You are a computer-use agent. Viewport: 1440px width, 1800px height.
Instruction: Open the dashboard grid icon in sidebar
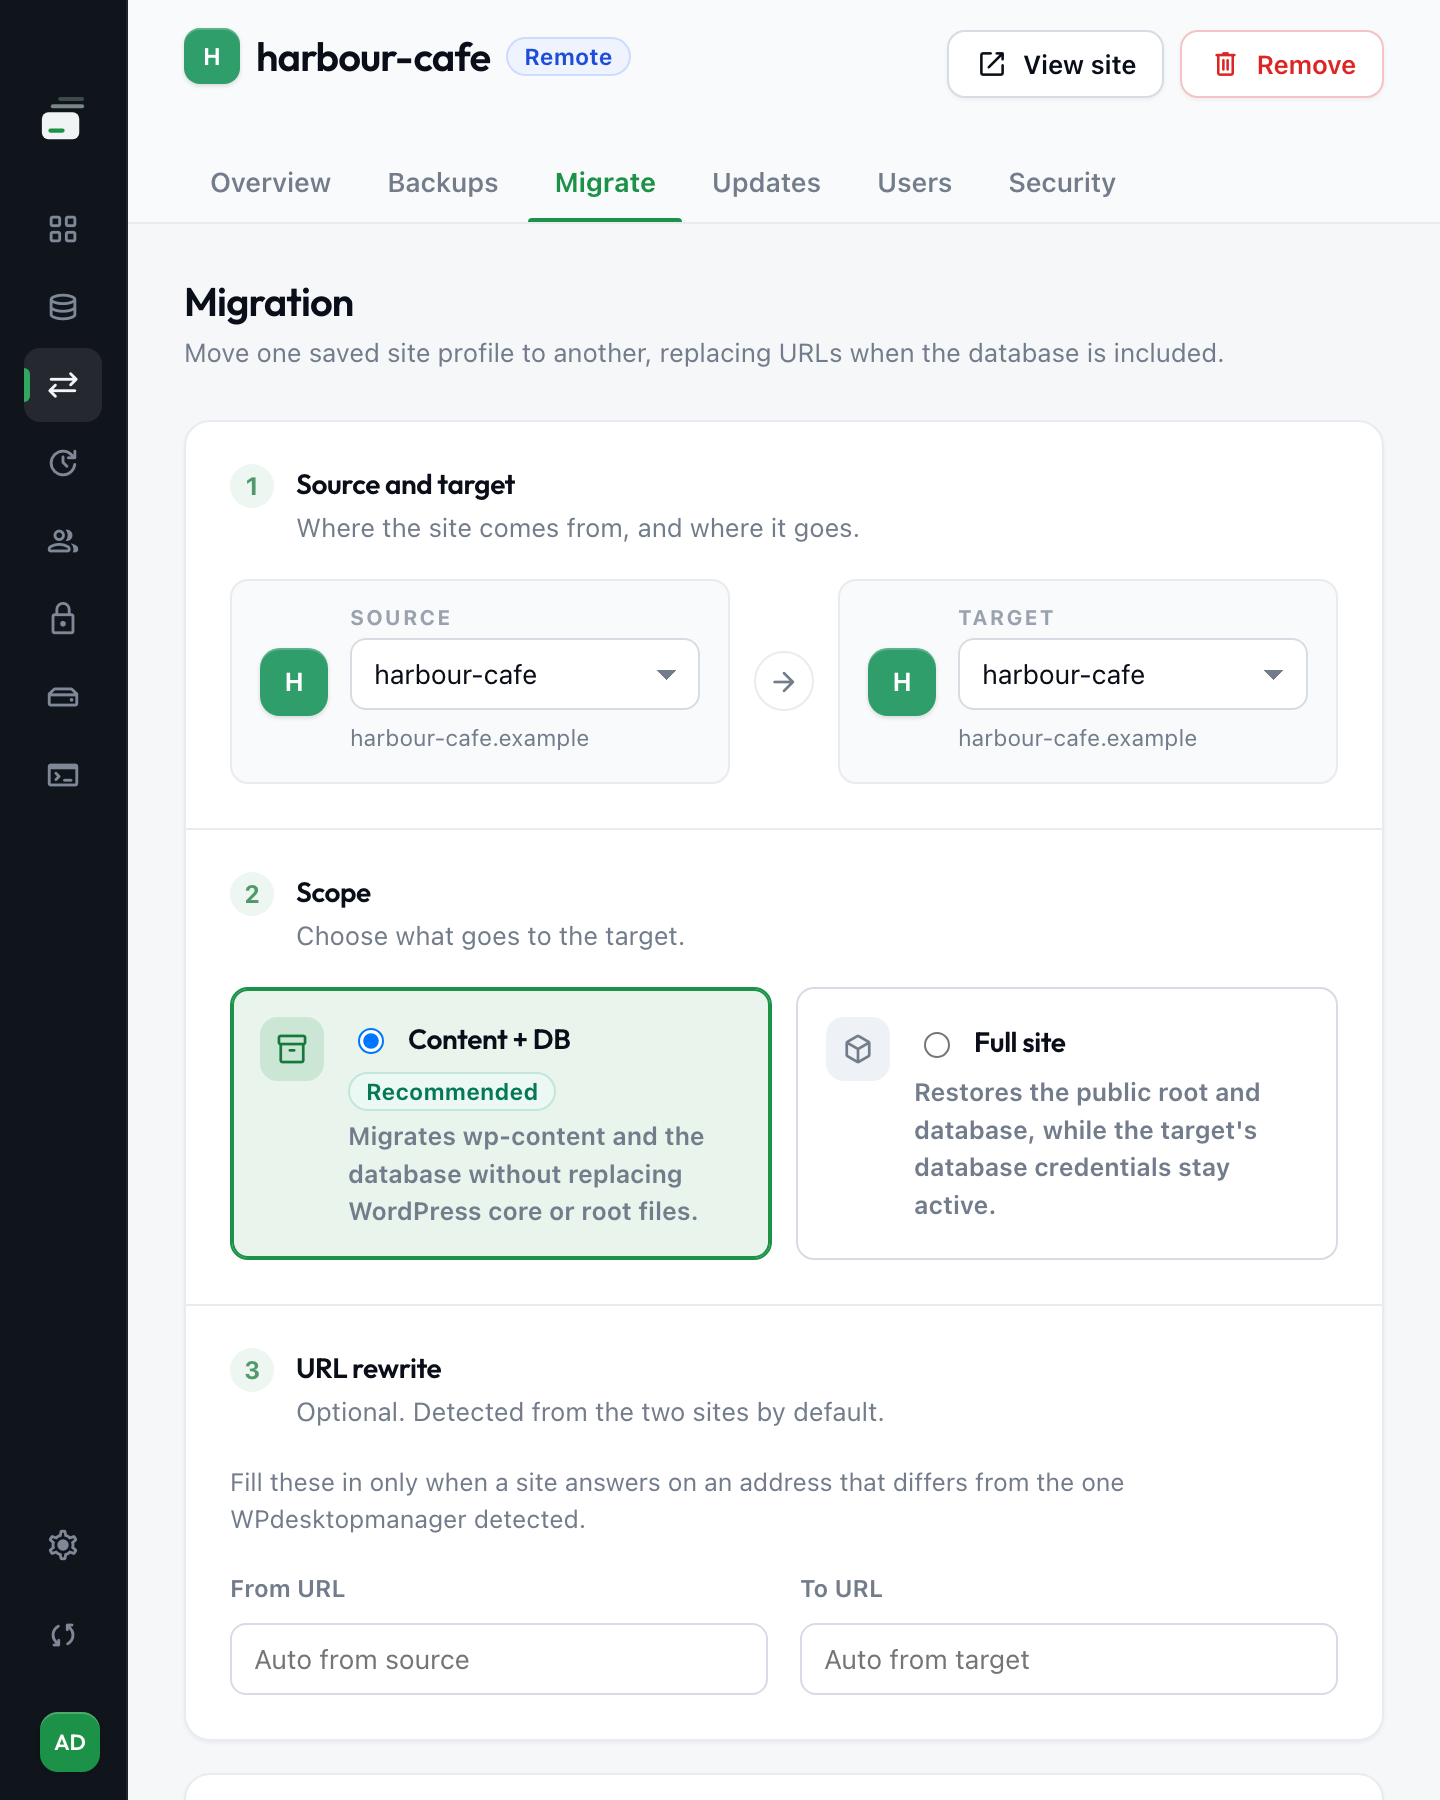[63, 229]
